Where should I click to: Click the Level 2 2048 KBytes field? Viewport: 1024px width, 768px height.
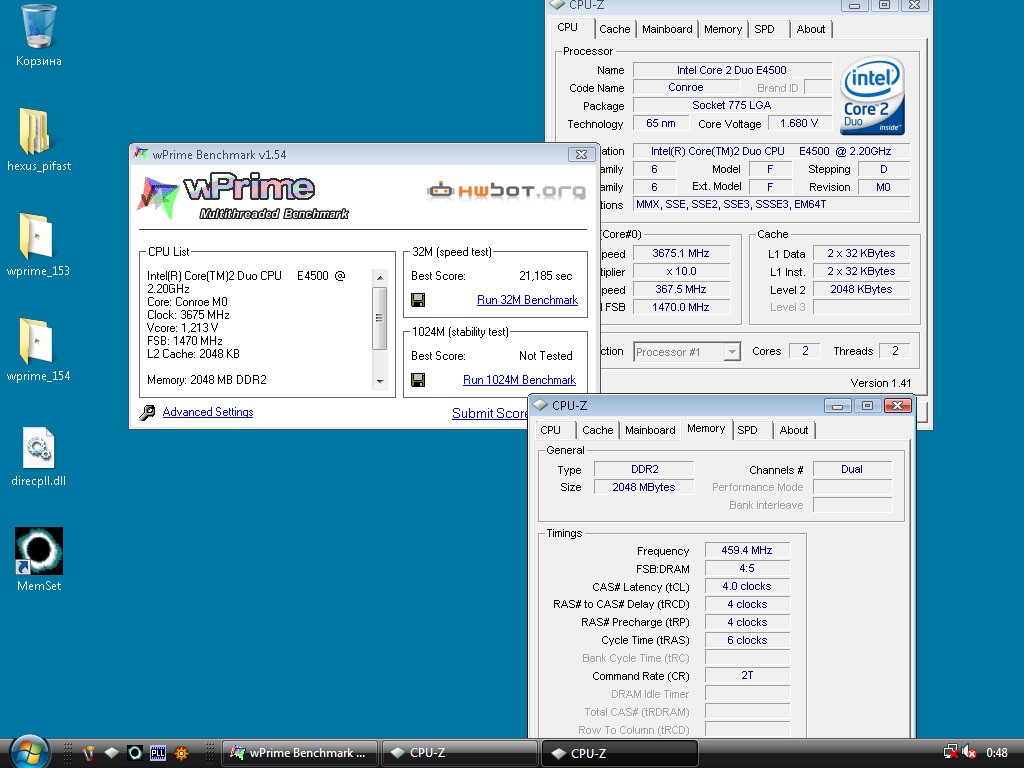(861, 289)
